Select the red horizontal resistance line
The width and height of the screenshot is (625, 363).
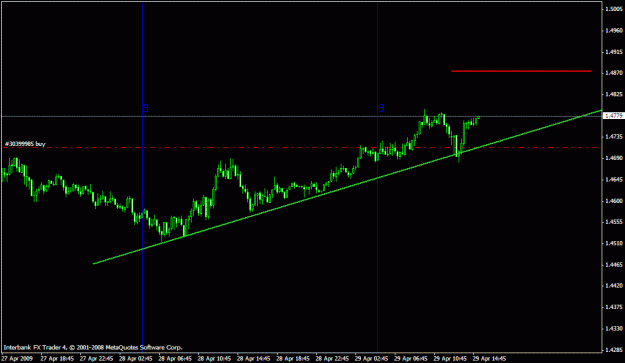pos(521,71)
